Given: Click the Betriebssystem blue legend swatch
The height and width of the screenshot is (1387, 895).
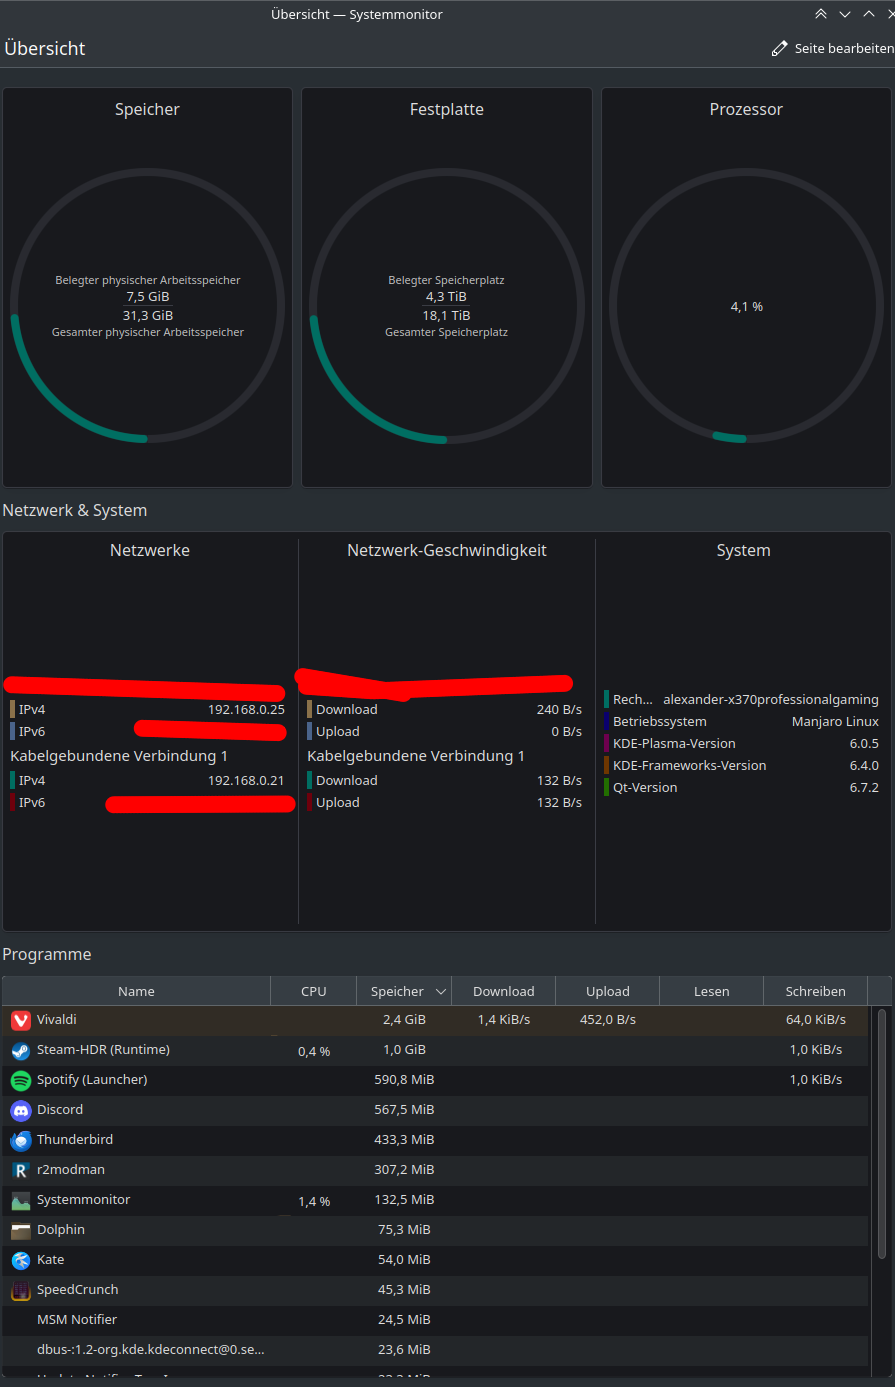Looking at the screenshot, I should coord(607,721).
